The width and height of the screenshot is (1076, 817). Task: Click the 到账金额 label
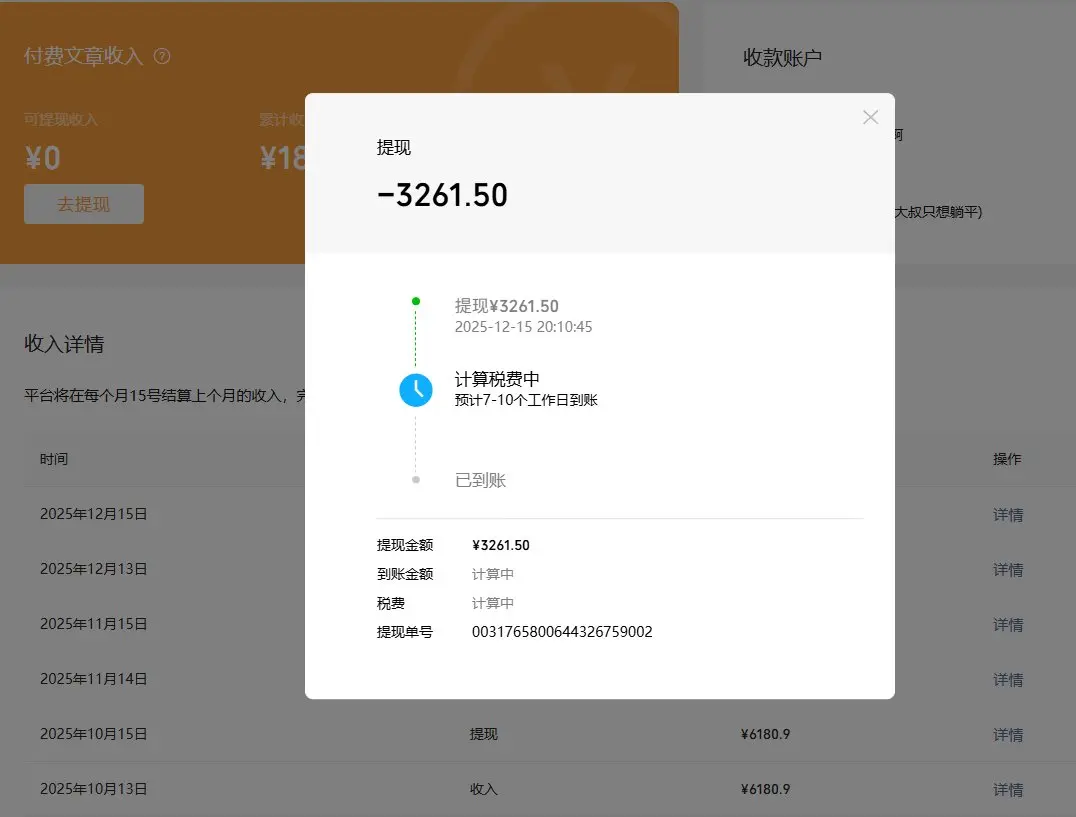coord(405,574)
